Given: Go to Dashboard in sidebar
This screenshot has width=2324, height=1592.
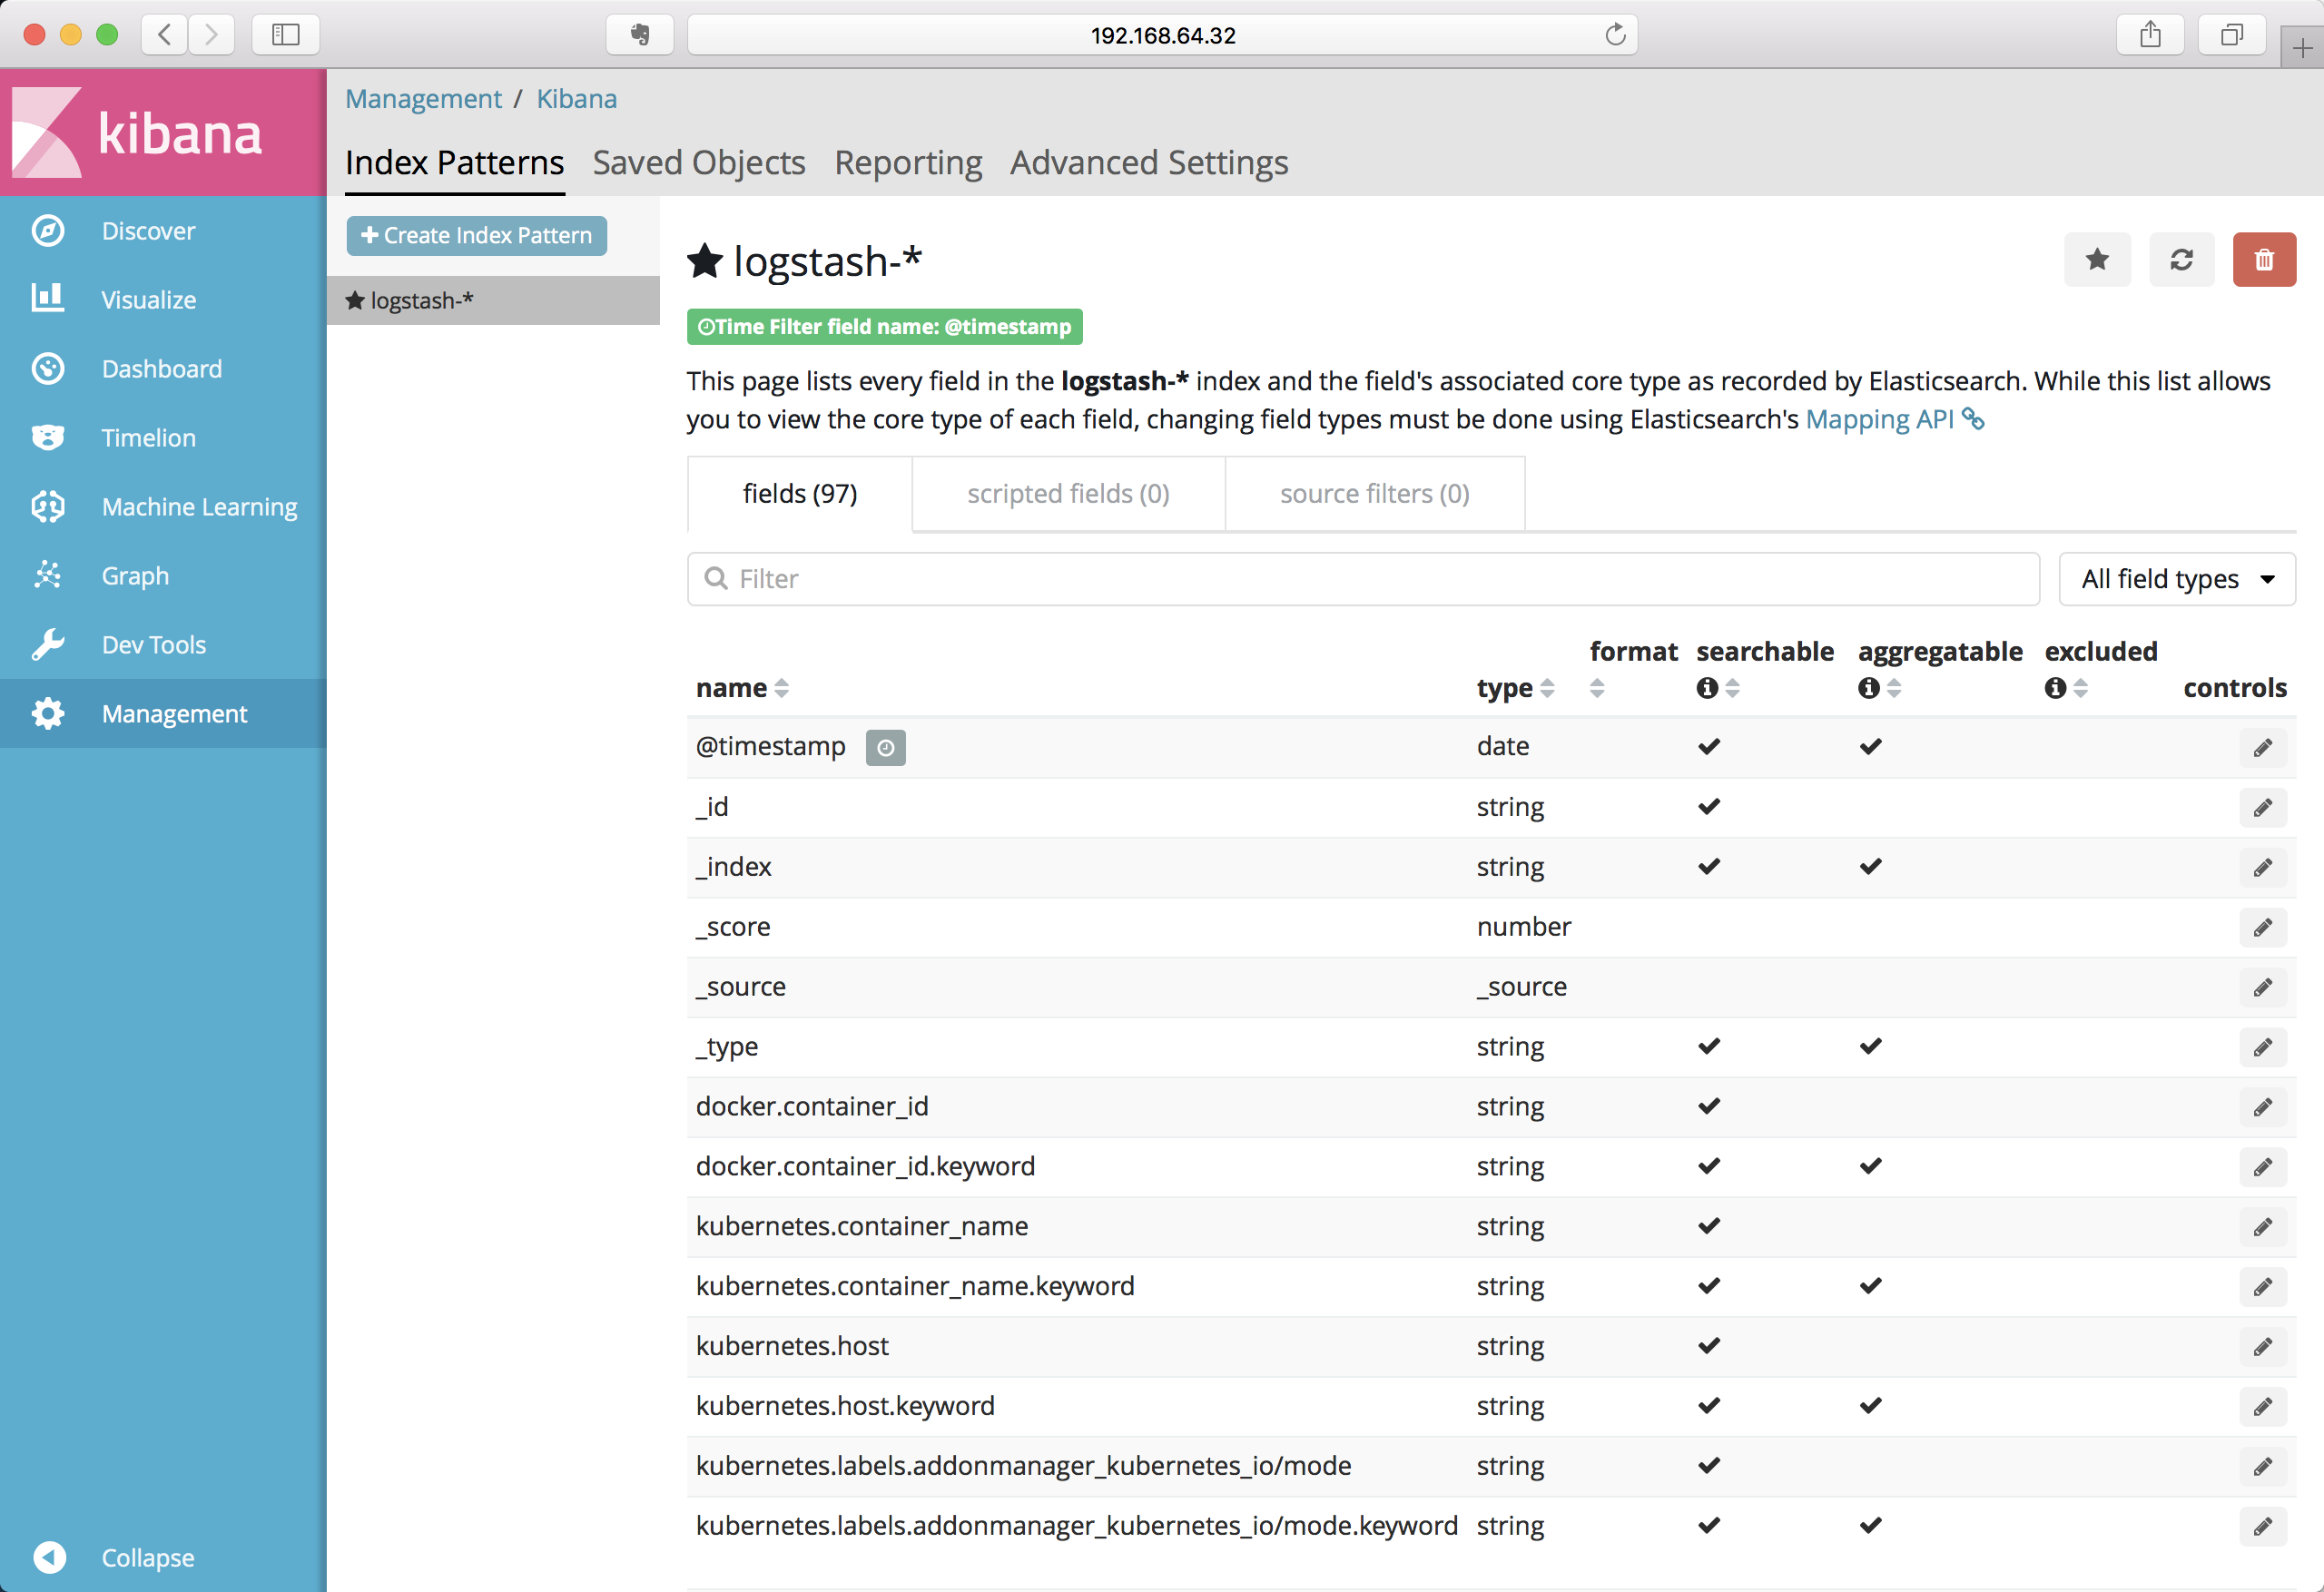Looking at the screenshot, I should point(163,369).
